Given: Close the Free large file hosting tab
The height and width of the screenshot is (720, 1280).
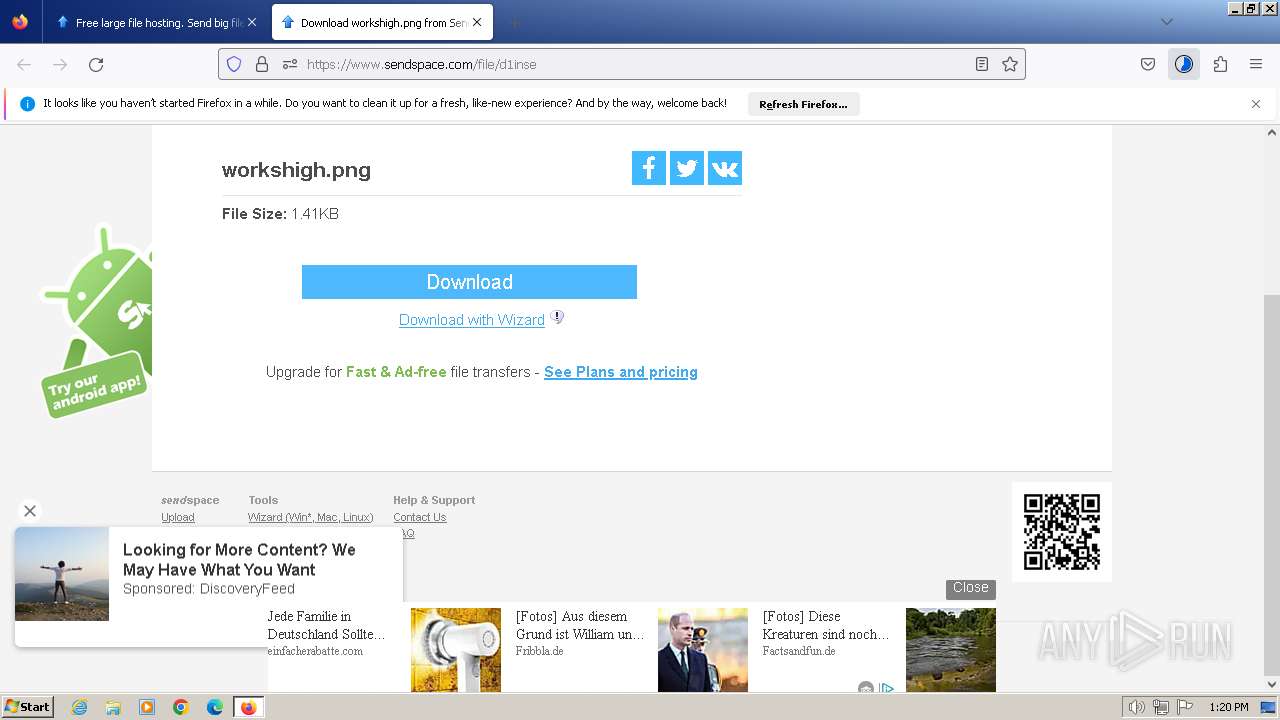Looking at the screenshot, I should 251,22.
